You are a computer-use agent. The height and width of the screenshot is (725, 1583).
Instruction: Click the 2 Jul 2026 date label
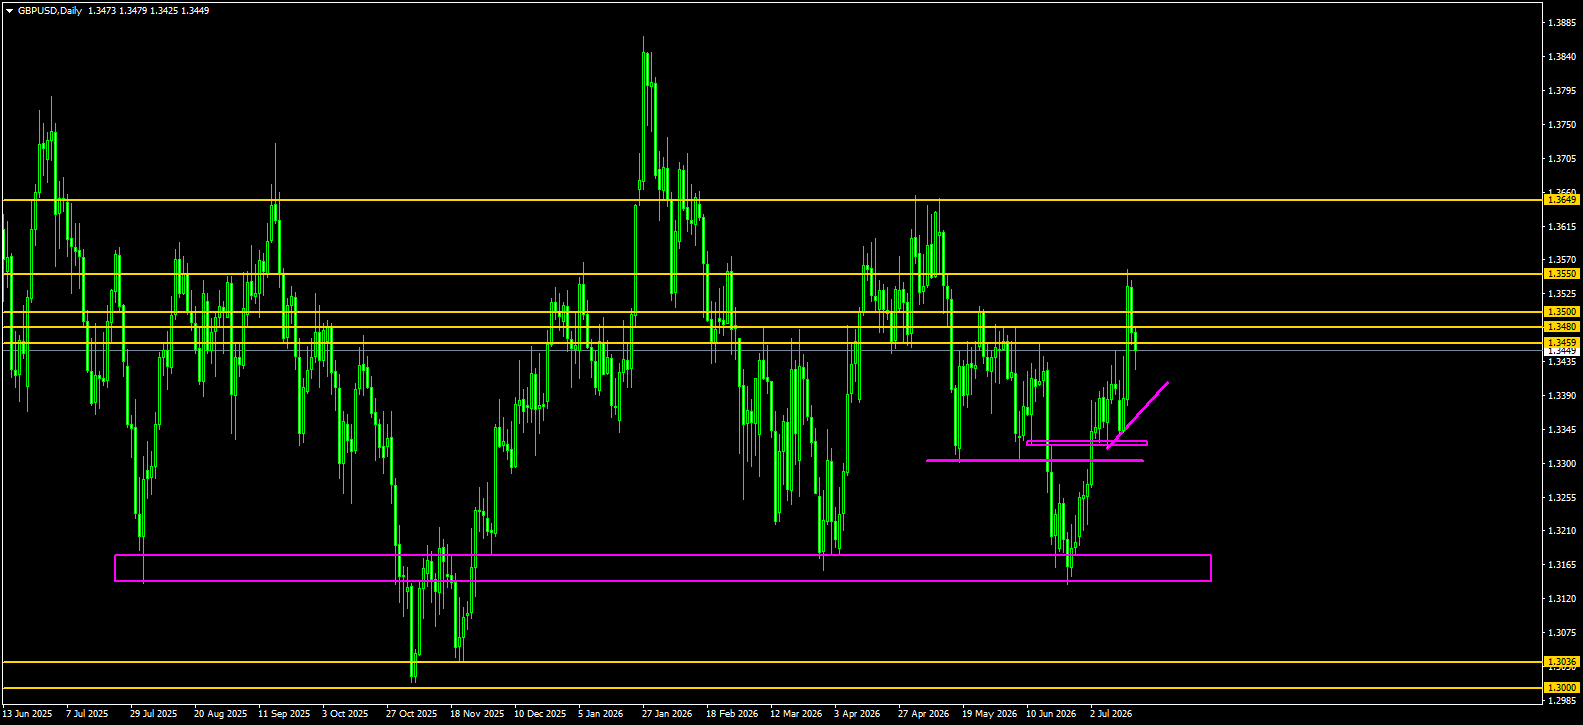(1111, 714)
